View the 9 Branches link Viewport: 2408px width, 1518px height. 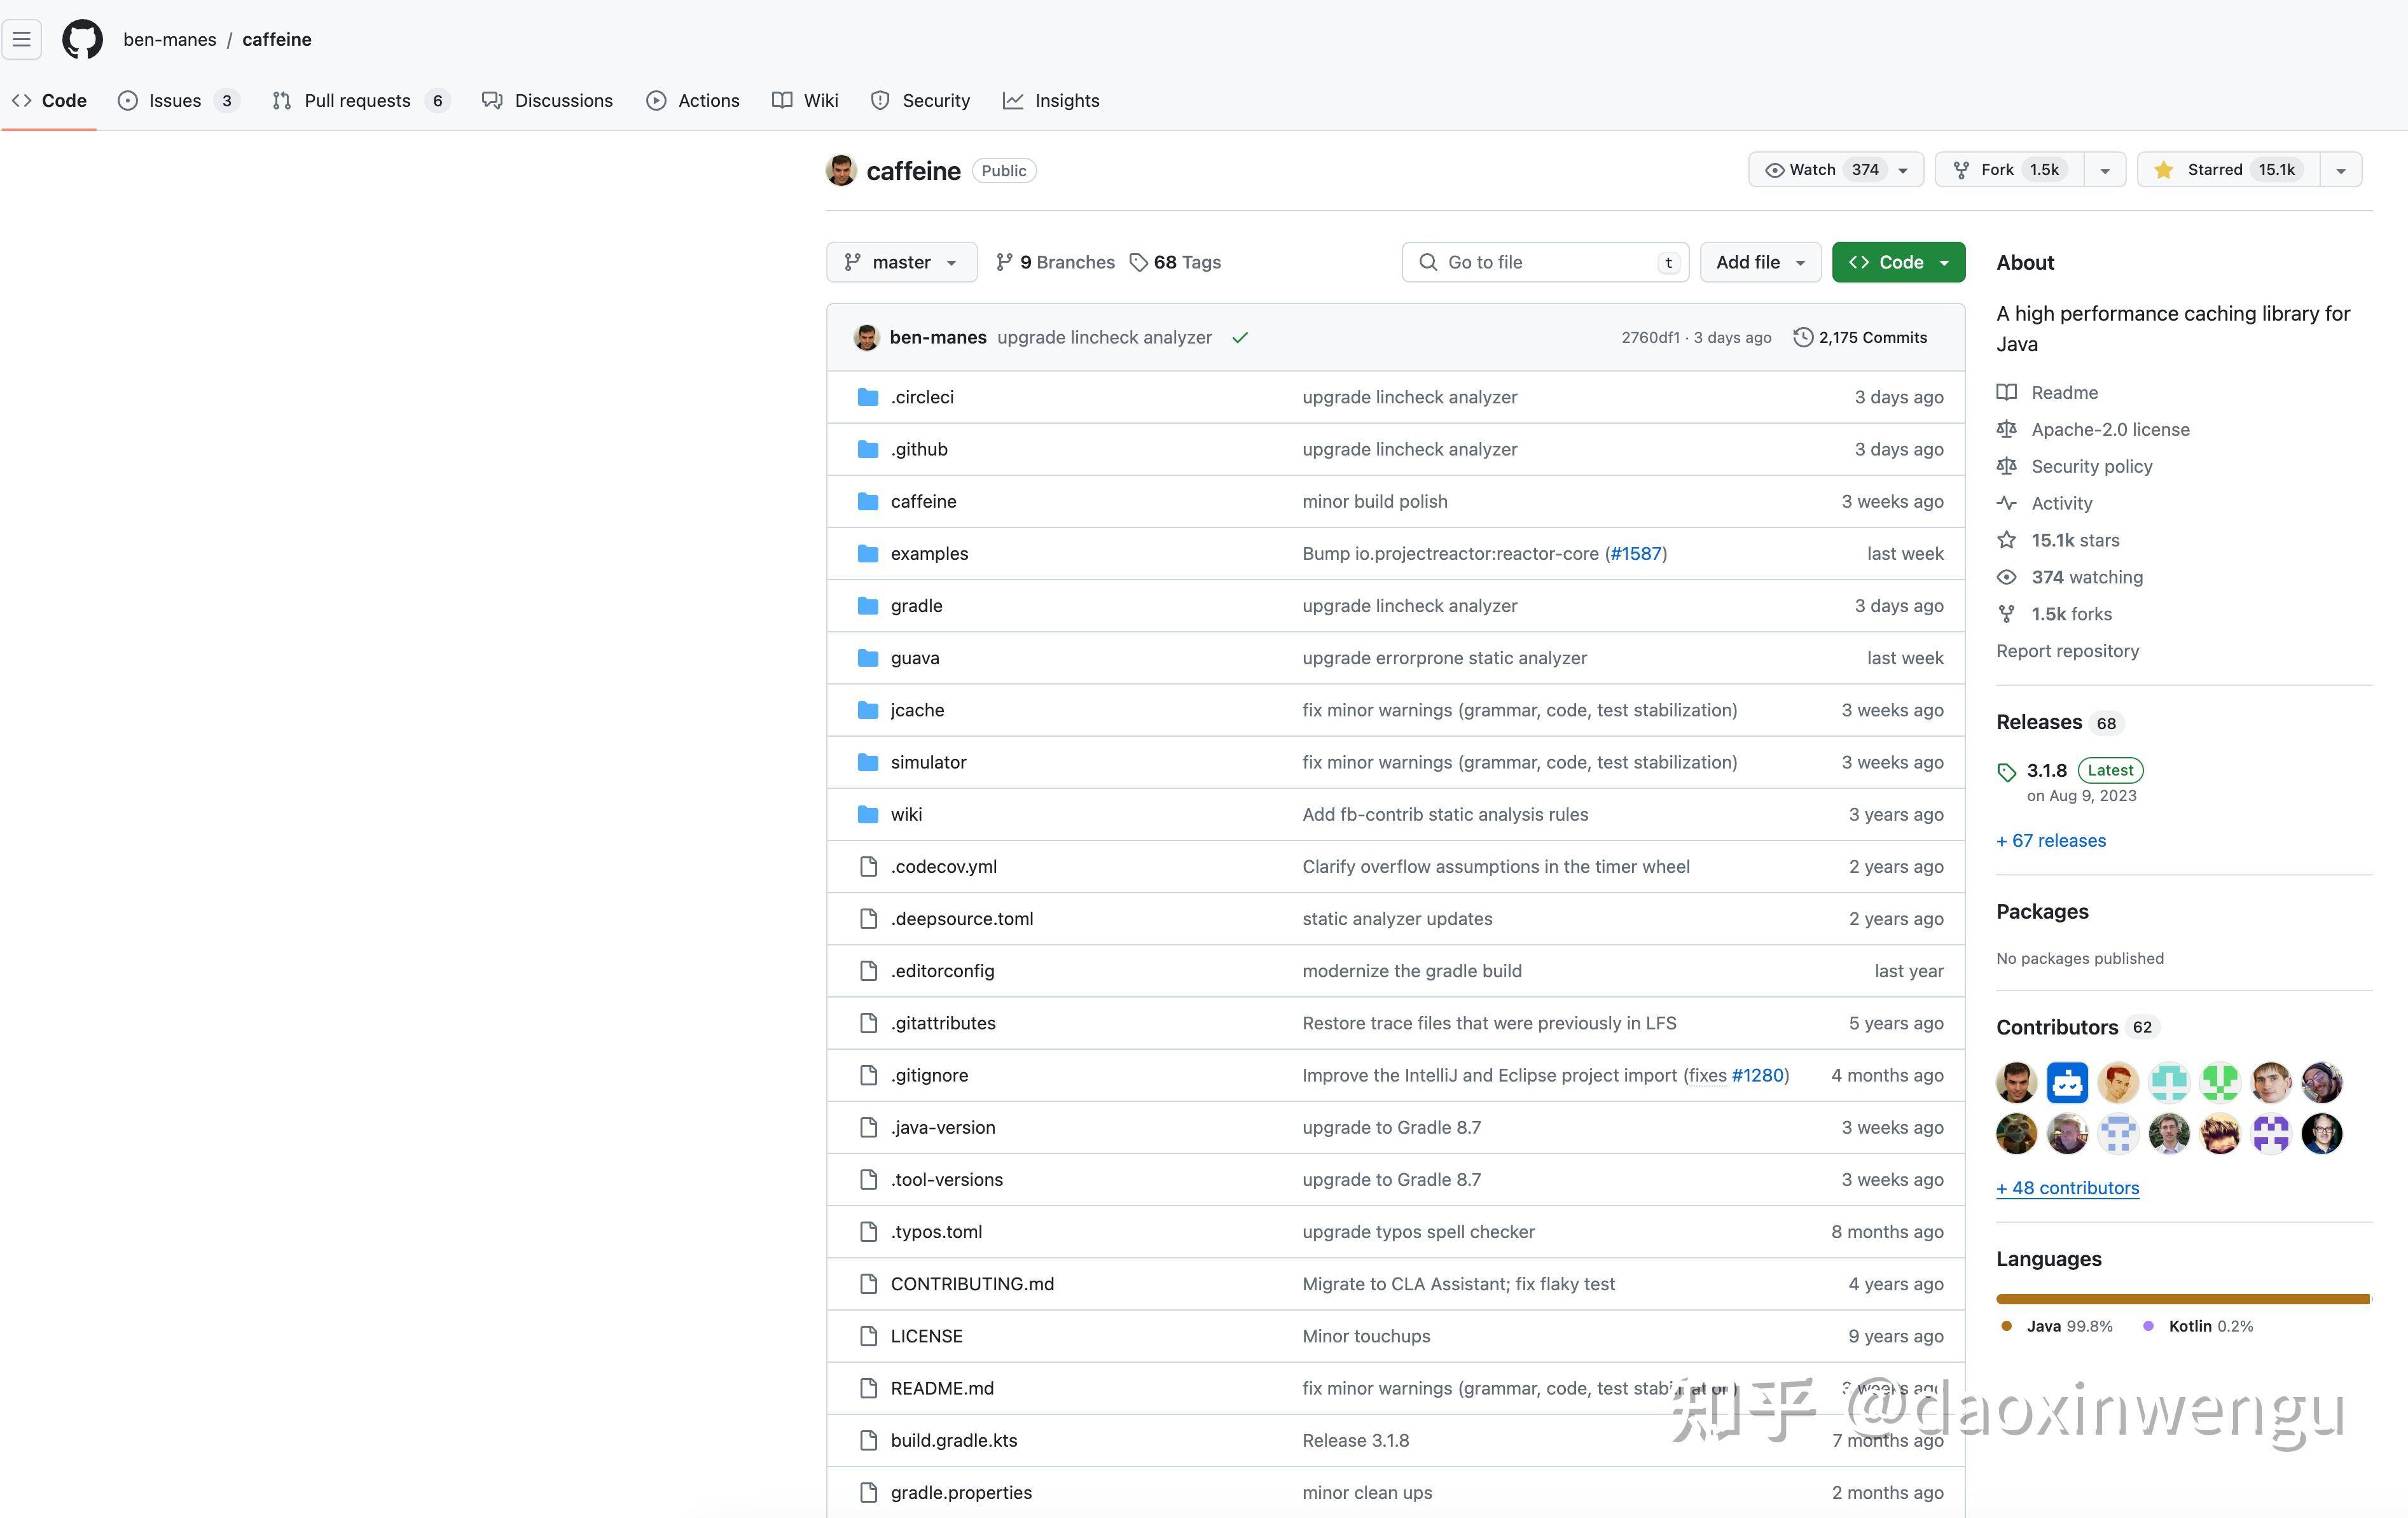point(1055,262)
